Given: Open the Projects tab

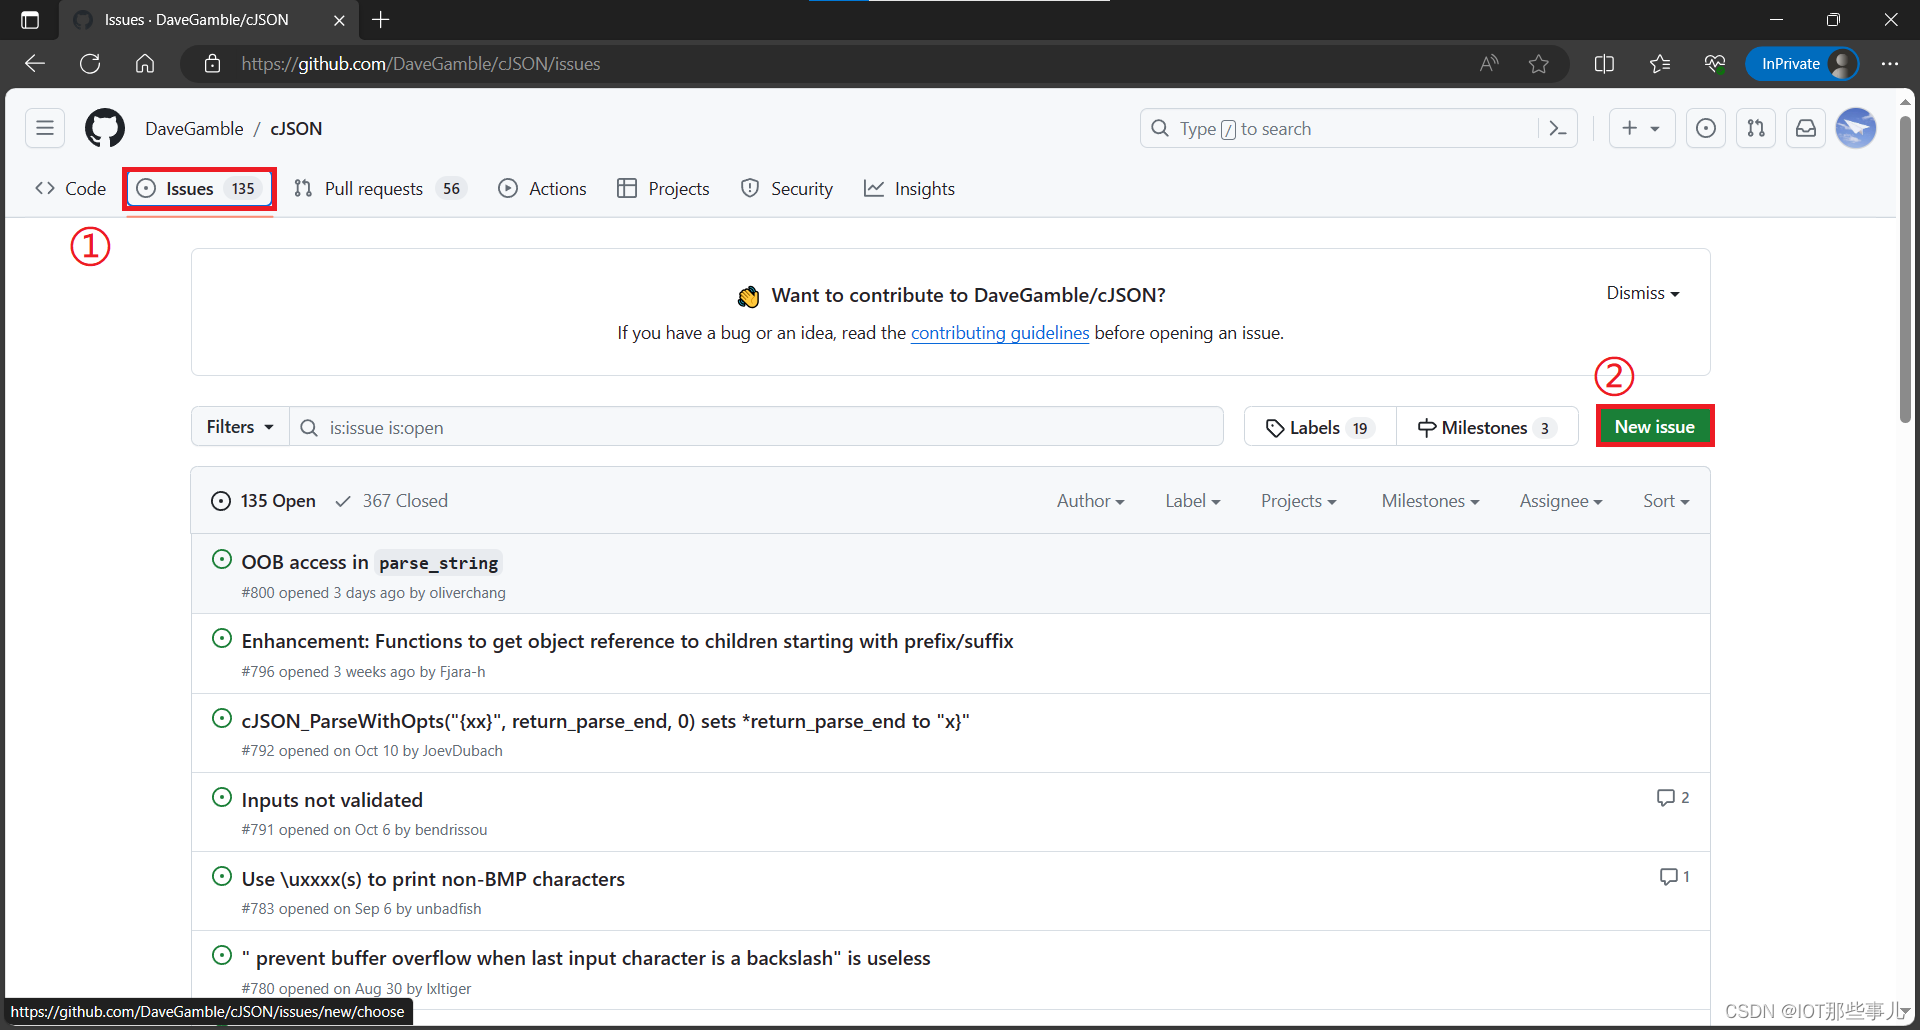Looking at the screenshot, I should 664,189.
